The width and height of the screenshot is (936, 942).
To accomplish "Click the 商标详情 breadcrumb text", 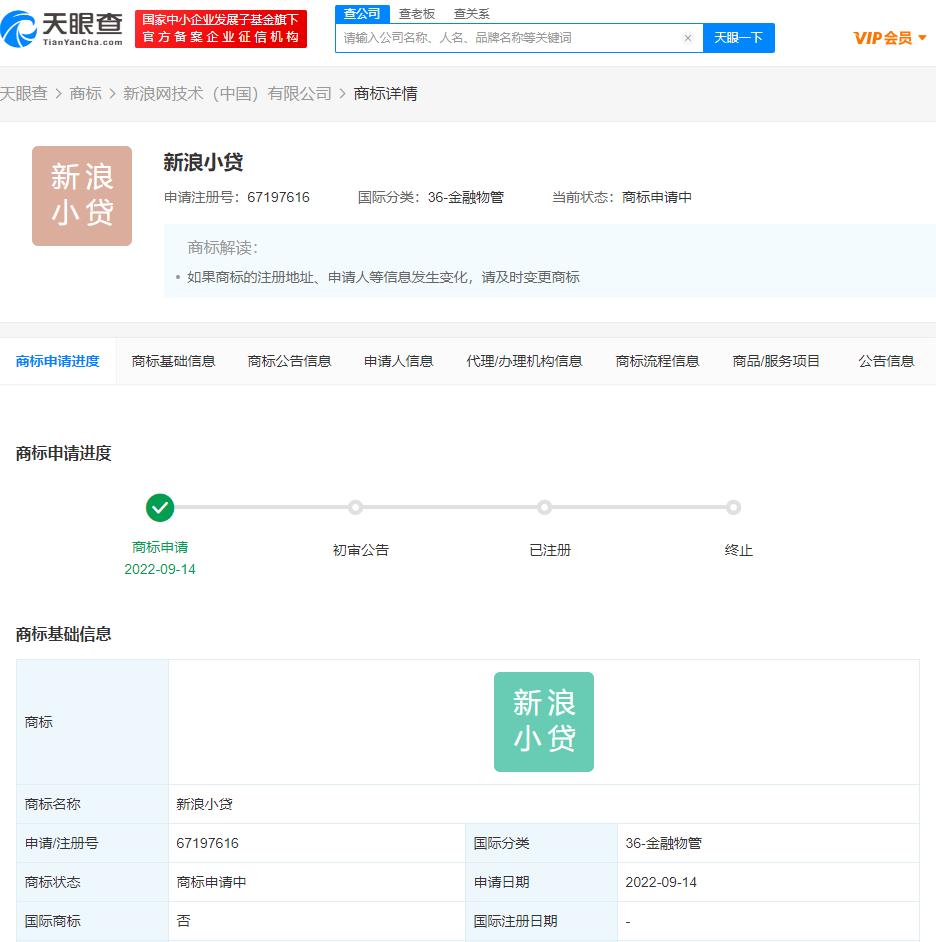I will (x=386, y=94).
